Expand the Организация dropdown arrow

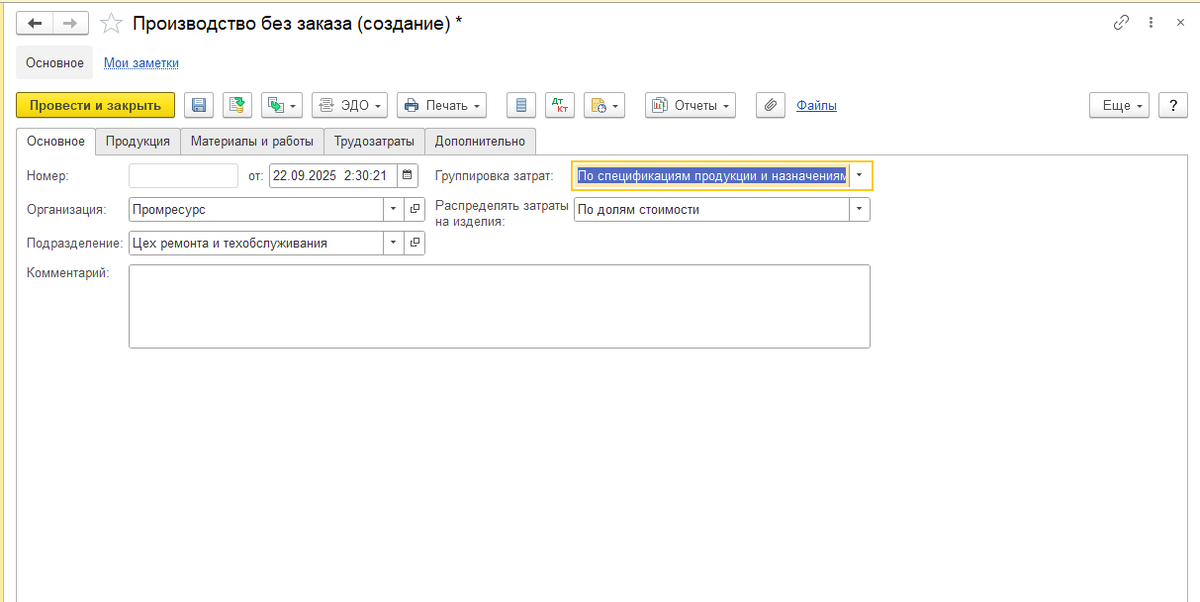coord(393,210)
